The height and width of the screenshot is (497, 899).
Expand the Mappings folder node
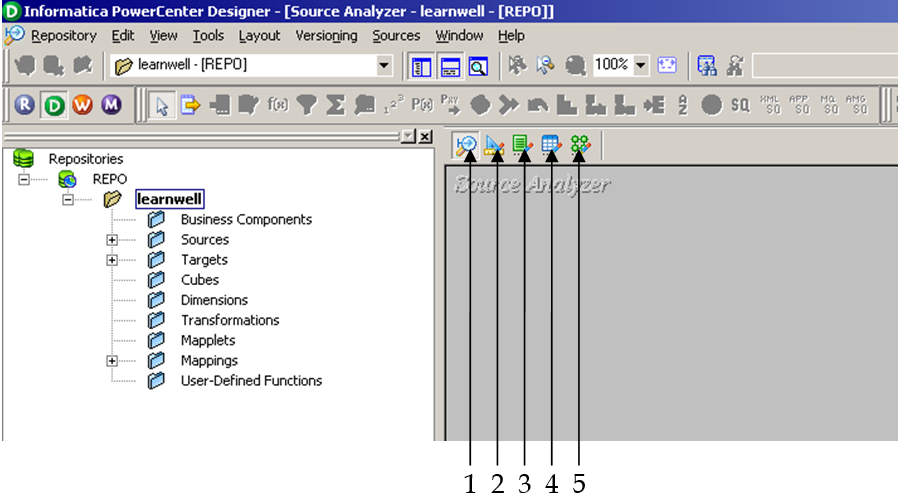point(112,361)
